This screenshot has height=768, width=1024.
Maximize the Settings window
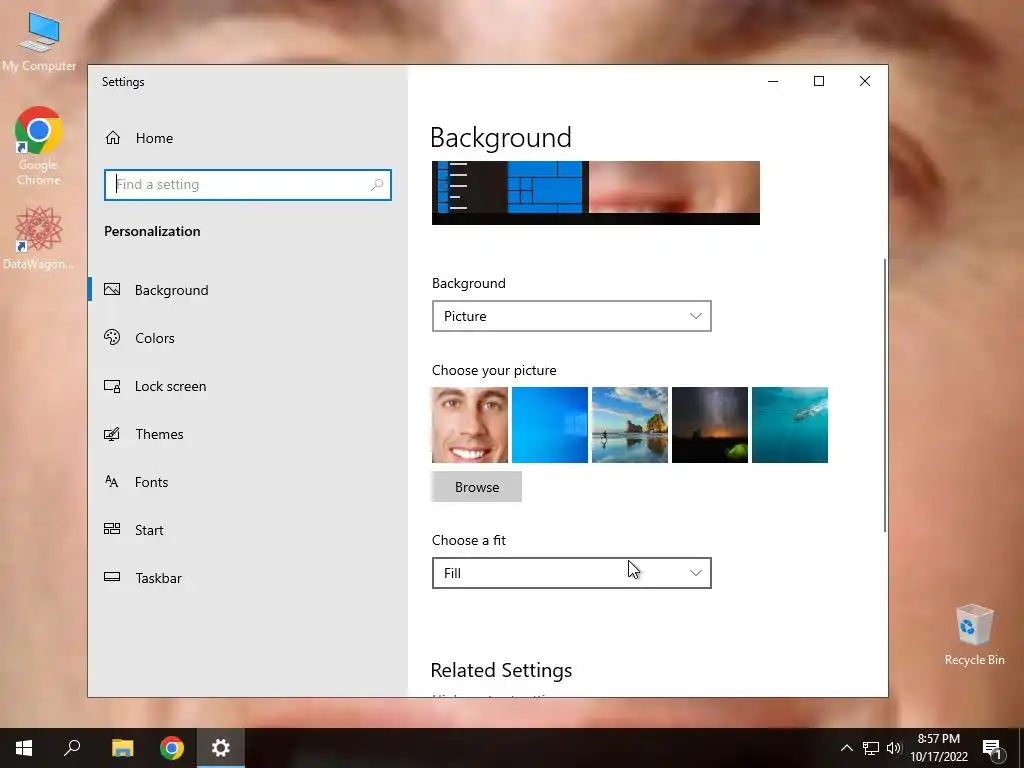[819, 81]
